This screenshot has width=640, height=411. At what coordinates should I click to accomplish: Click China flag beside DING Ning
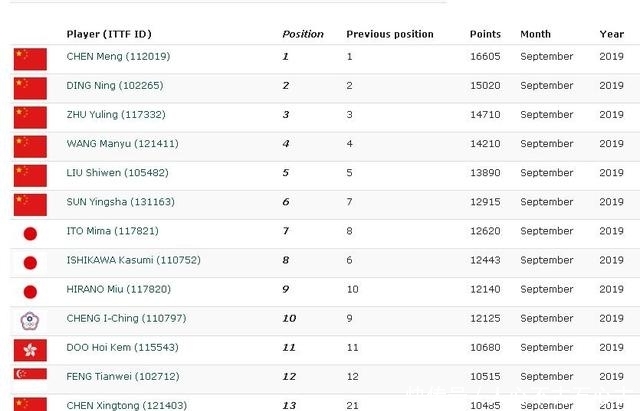[30, 88]
